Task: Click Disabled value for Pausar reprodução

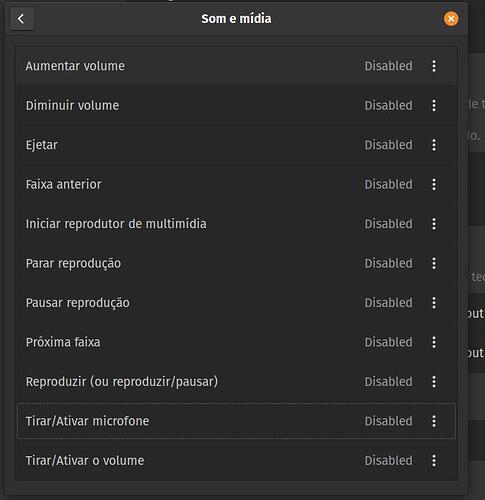Action: [x=388, y=303]
